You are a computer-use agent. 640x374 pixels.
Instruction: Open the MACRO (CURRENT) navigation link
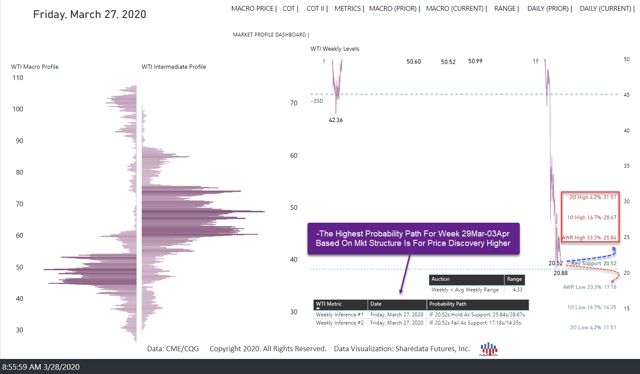pyautogui.click(x=455, y=9)
